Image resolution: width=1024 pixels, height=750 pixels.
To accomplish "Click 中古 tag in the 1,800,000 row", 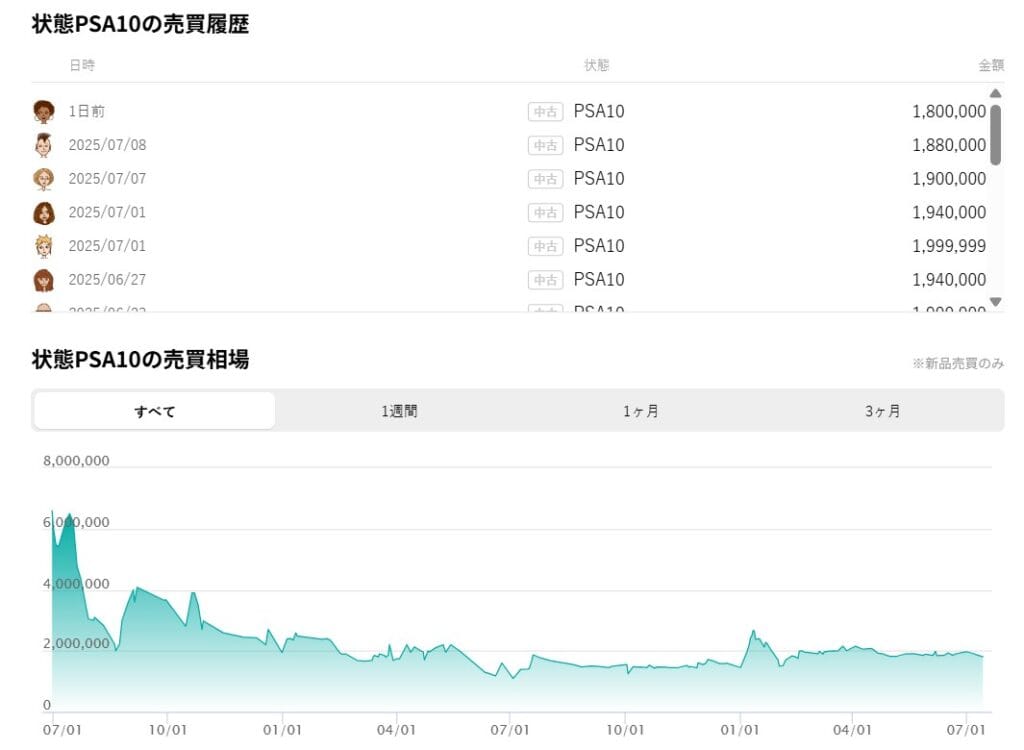I will [545, 112].
